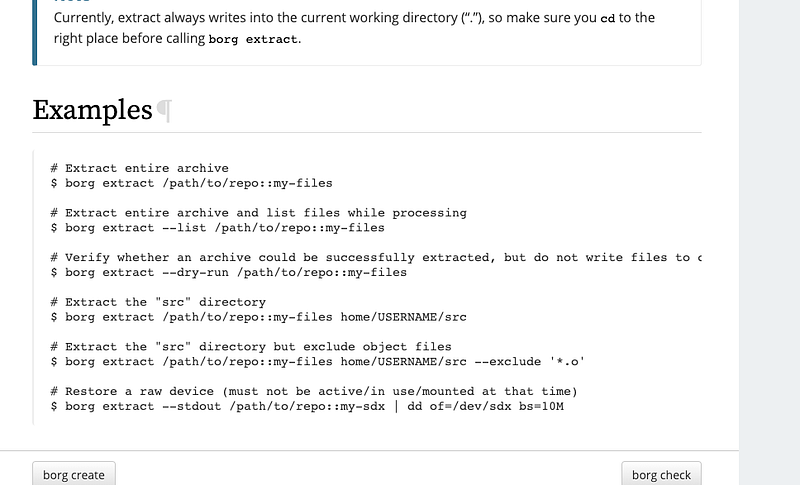Click the Examples heading permalink pilcrow icon
800x485 pixels.
click(164, 110)
